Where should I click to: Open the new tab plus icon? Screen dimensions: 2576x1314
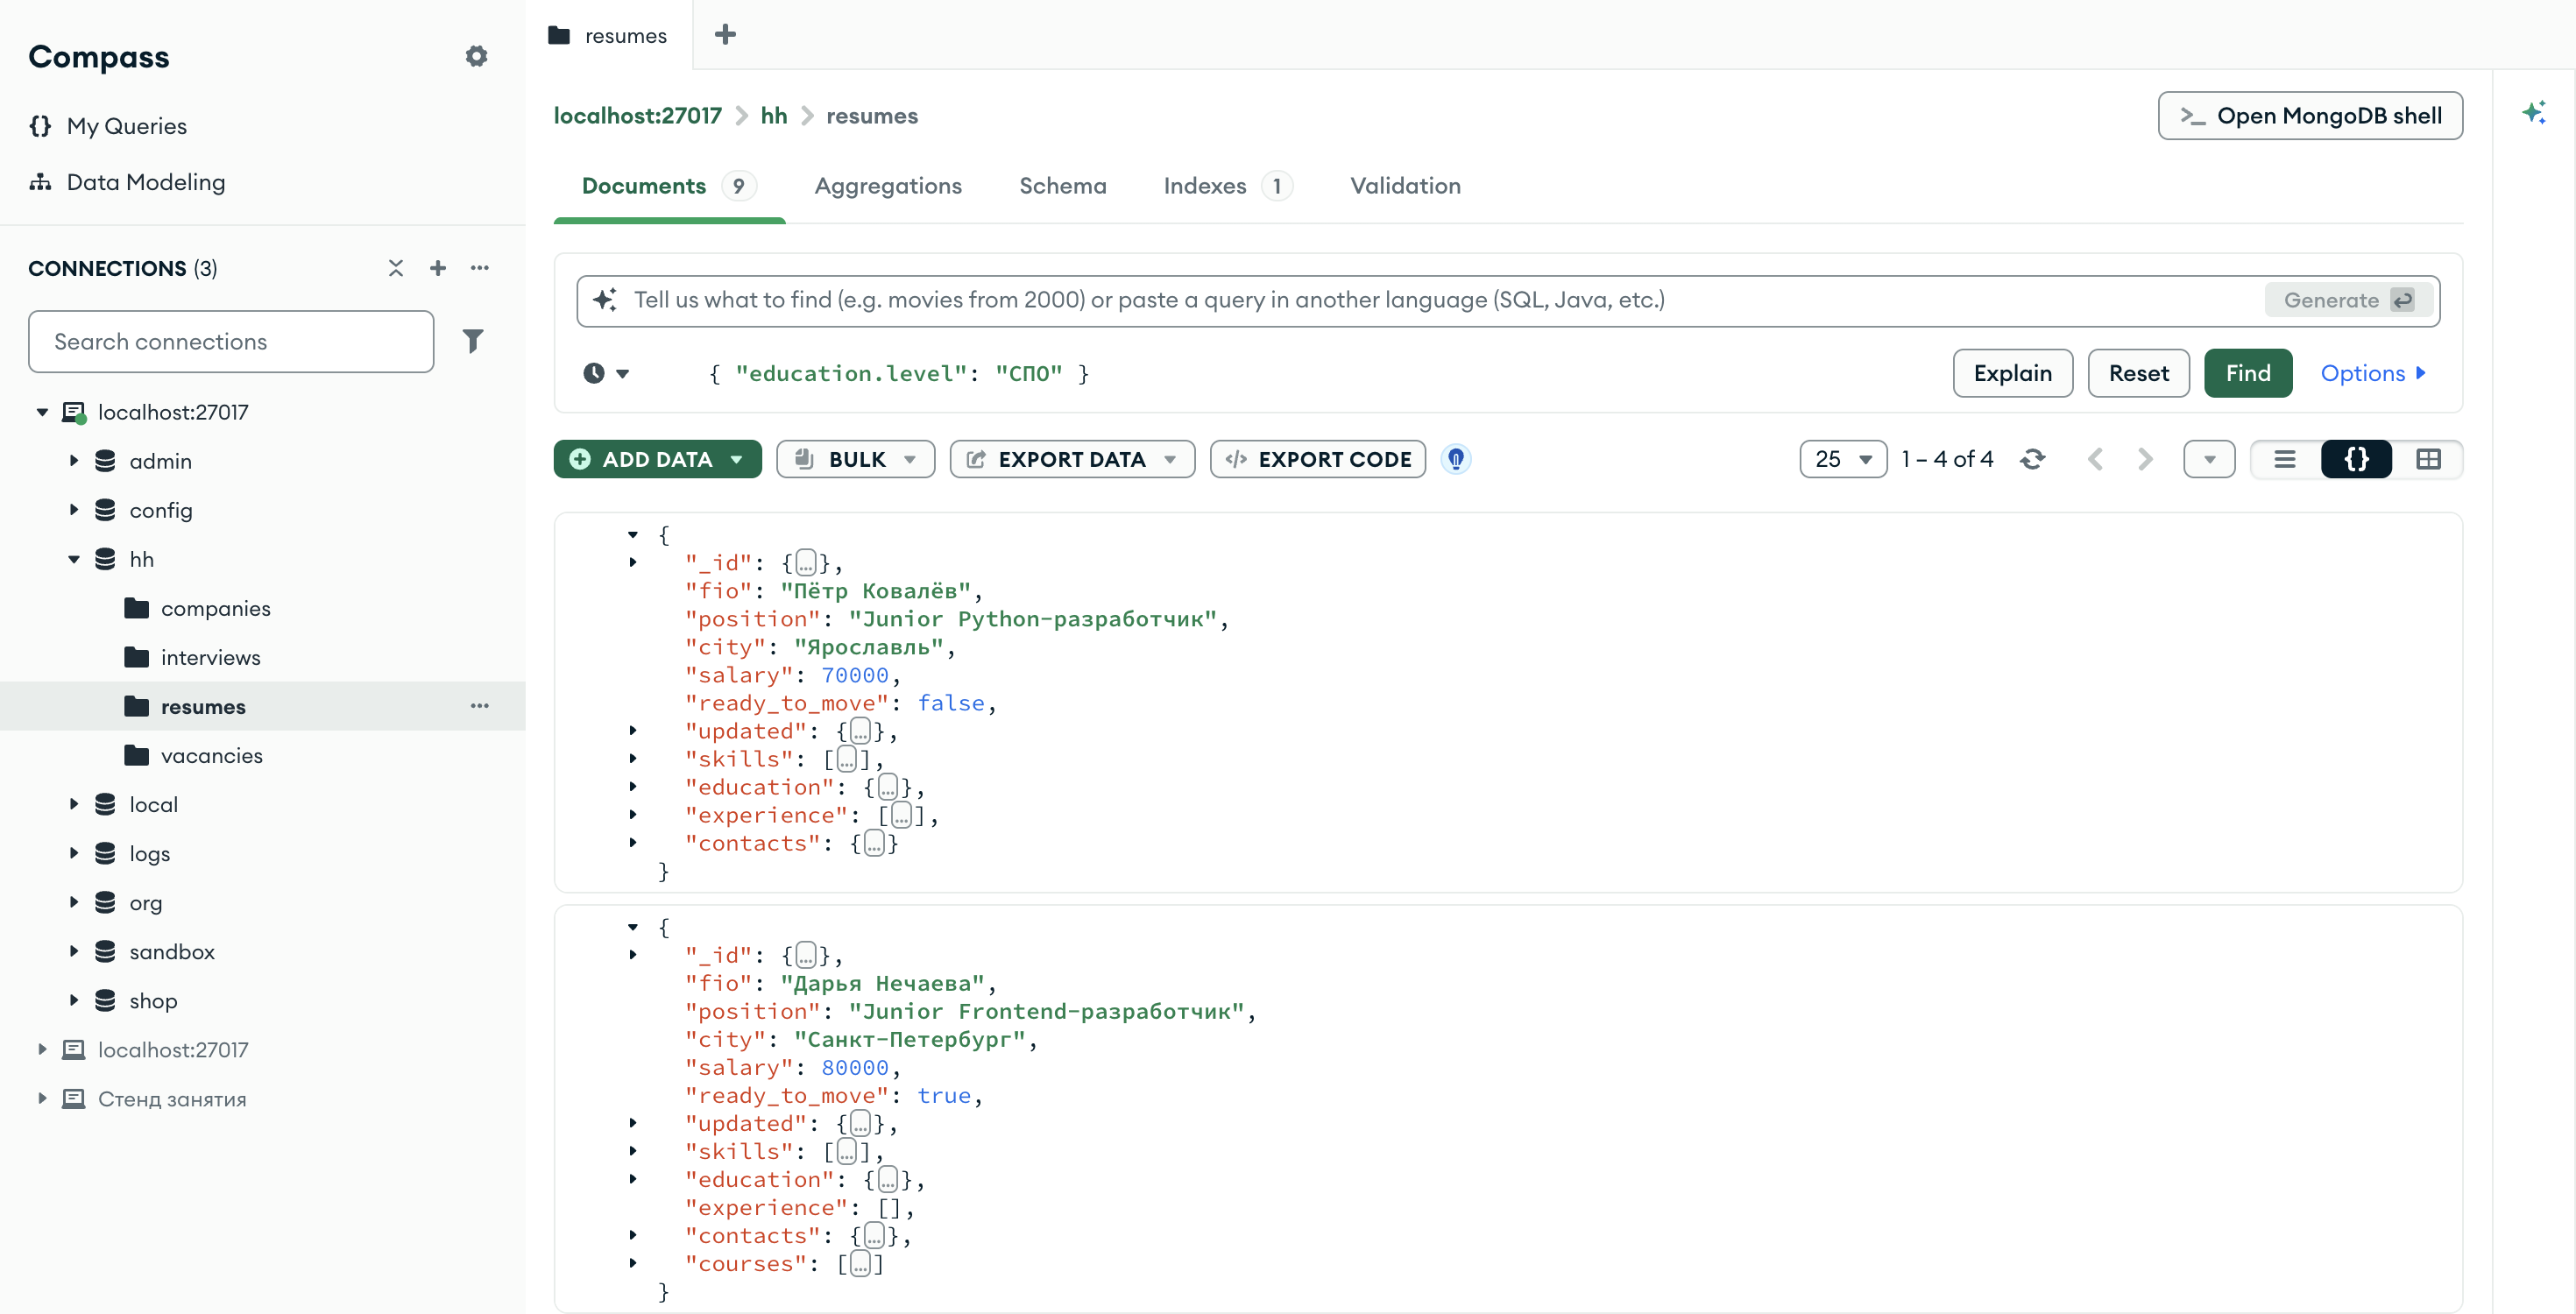(725, 35)
